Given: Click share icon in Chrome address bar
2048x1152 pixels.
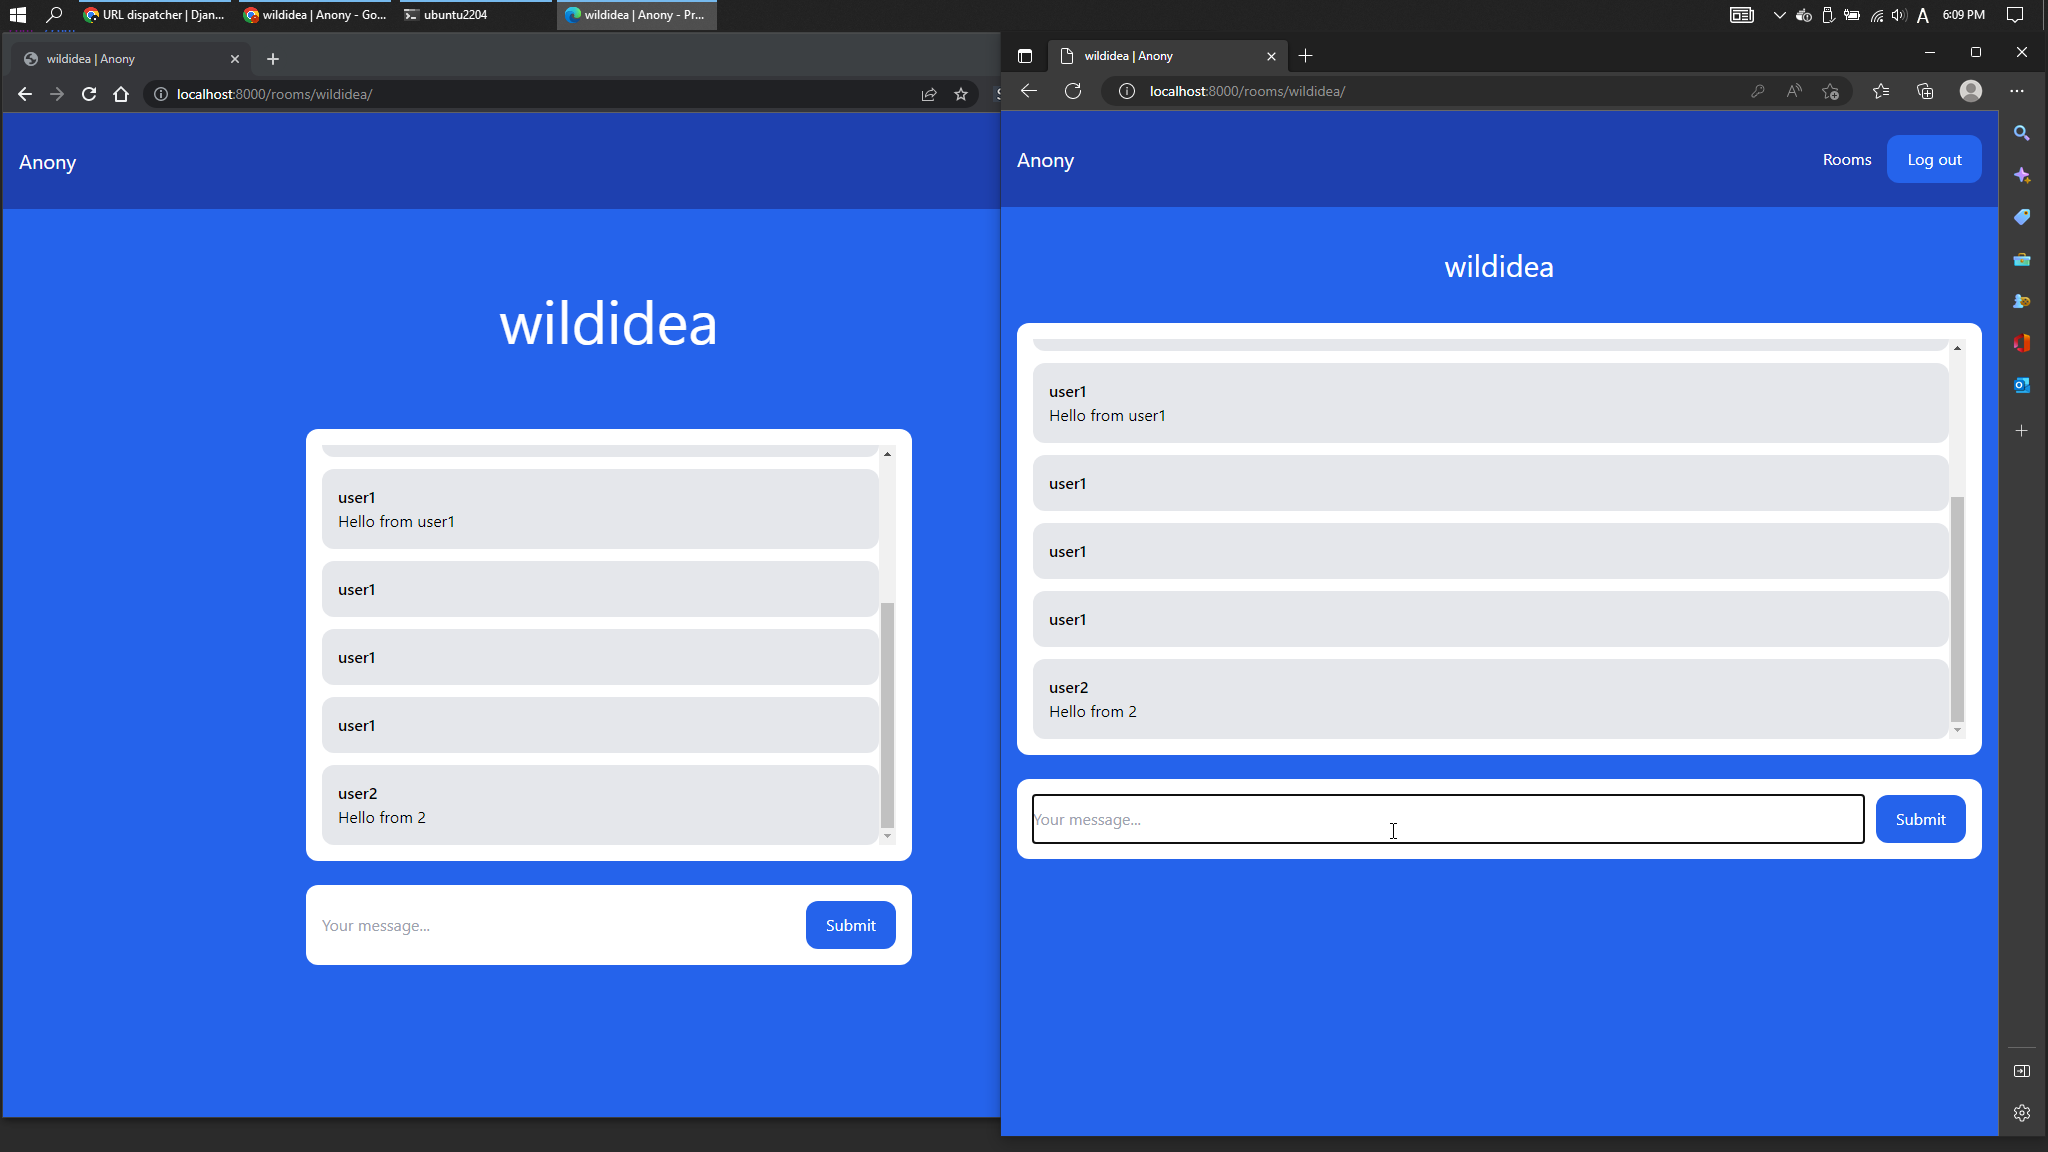Looking at the screenshot, I should 929,94.
